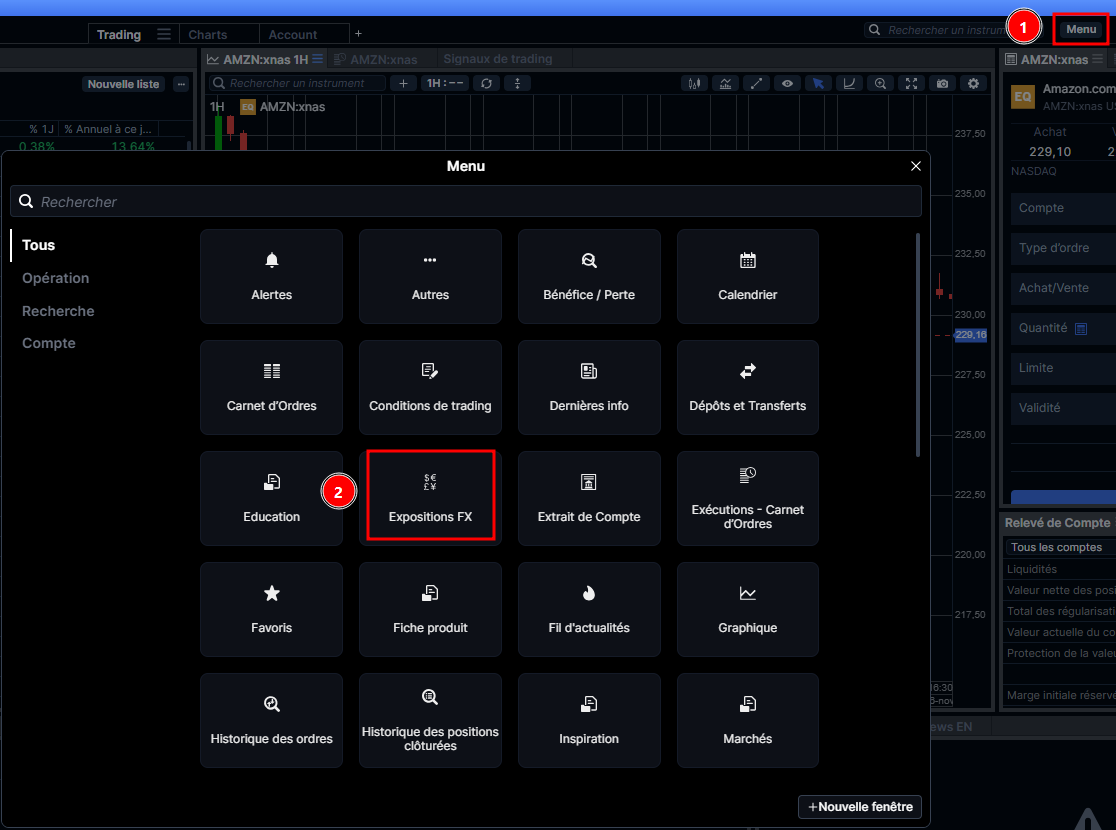Viewport: 1116px width, 830px height.
Task: Open the Calendrier tile
Action: coord(747,276)
